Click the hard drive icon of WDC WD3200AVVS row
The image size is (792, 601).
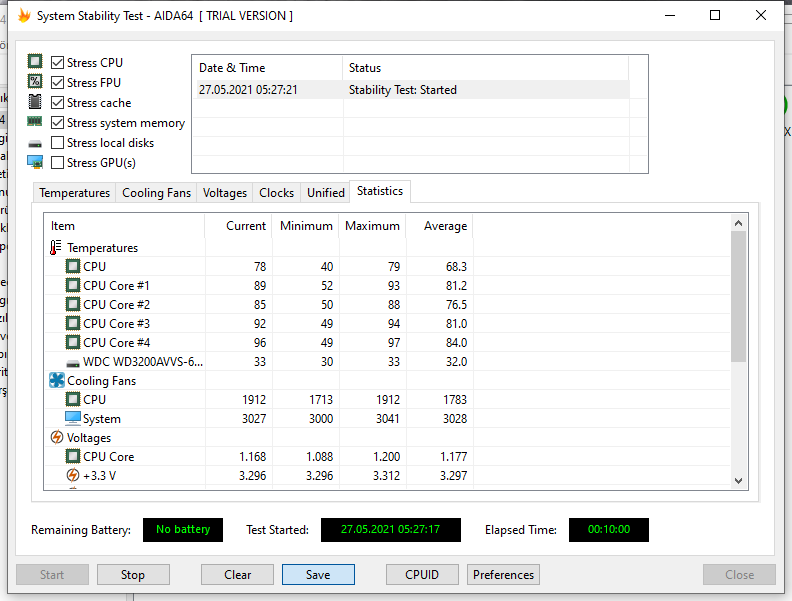tap(73, 363)
